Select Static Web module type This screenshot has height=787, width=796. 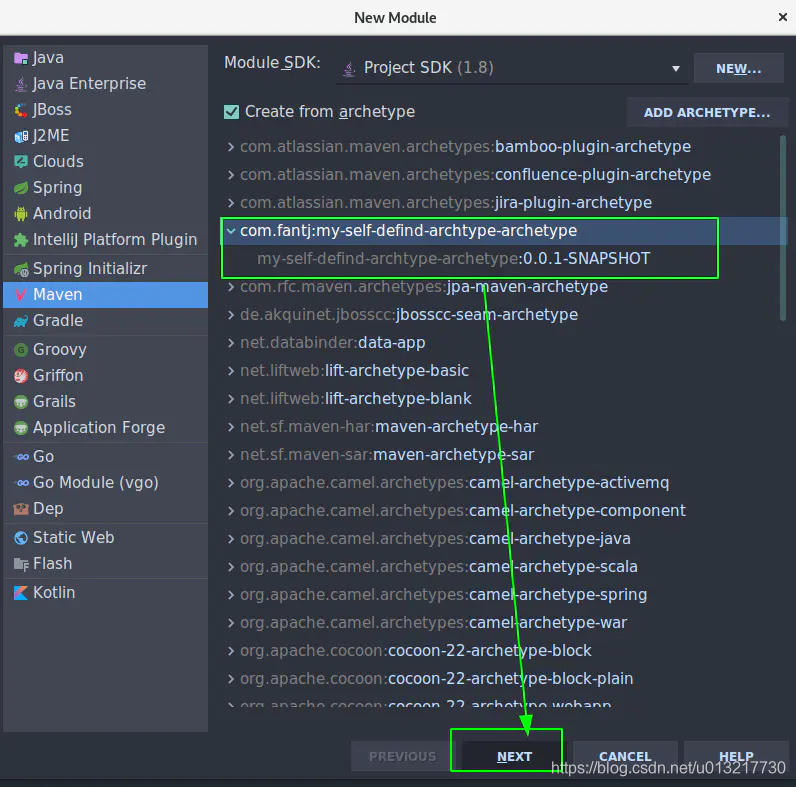106,537
